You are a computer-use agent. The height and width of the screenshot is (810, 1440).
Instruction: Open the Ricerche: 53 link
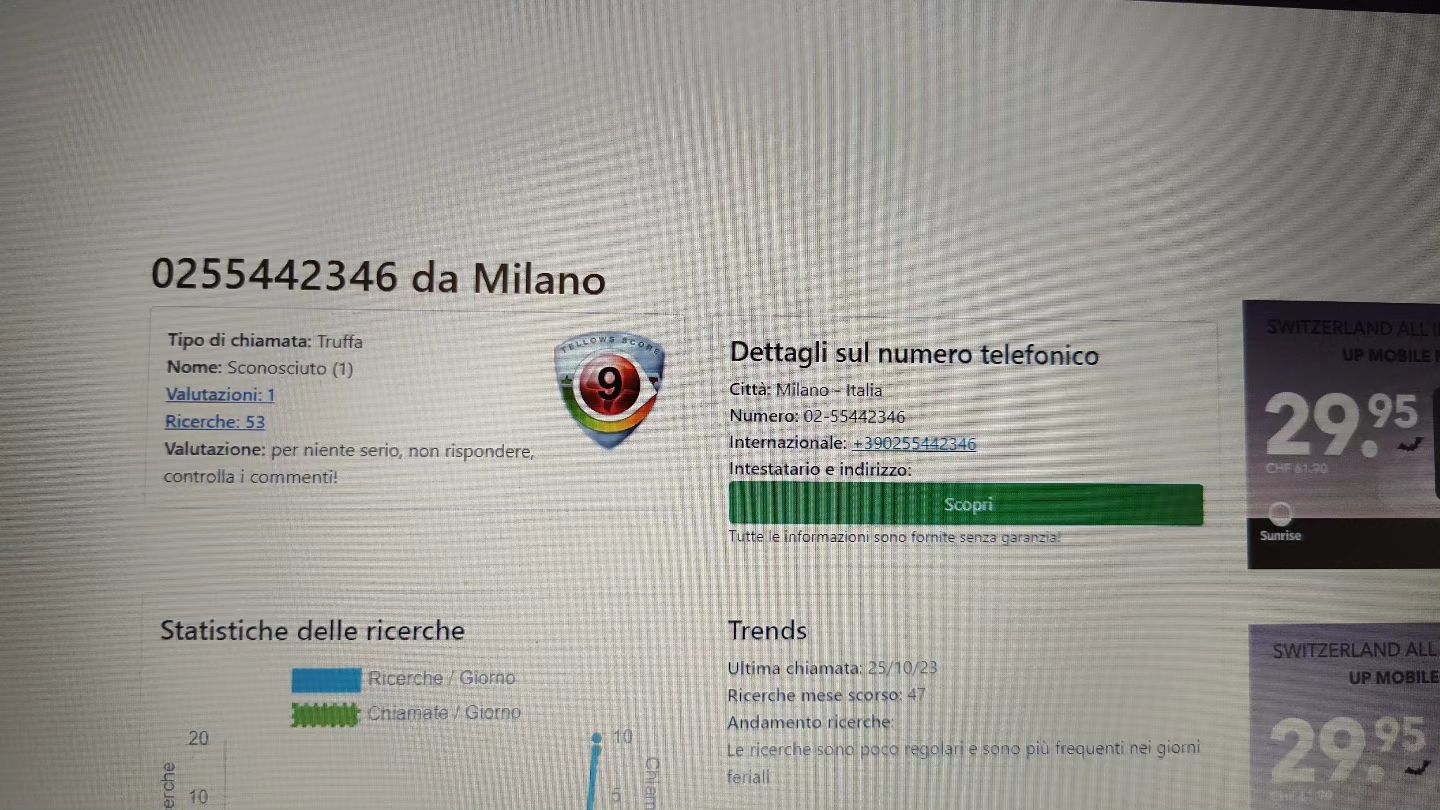click(x=215, y=422)
